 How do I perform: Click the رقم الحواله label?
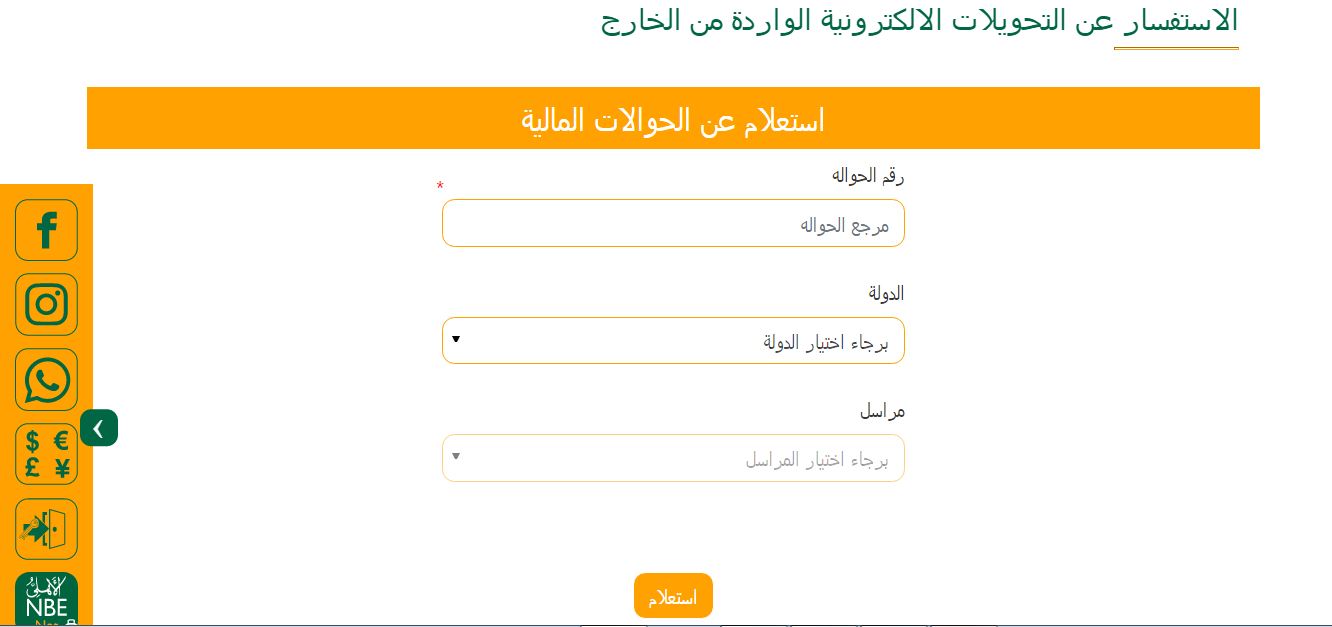(867, 176)
